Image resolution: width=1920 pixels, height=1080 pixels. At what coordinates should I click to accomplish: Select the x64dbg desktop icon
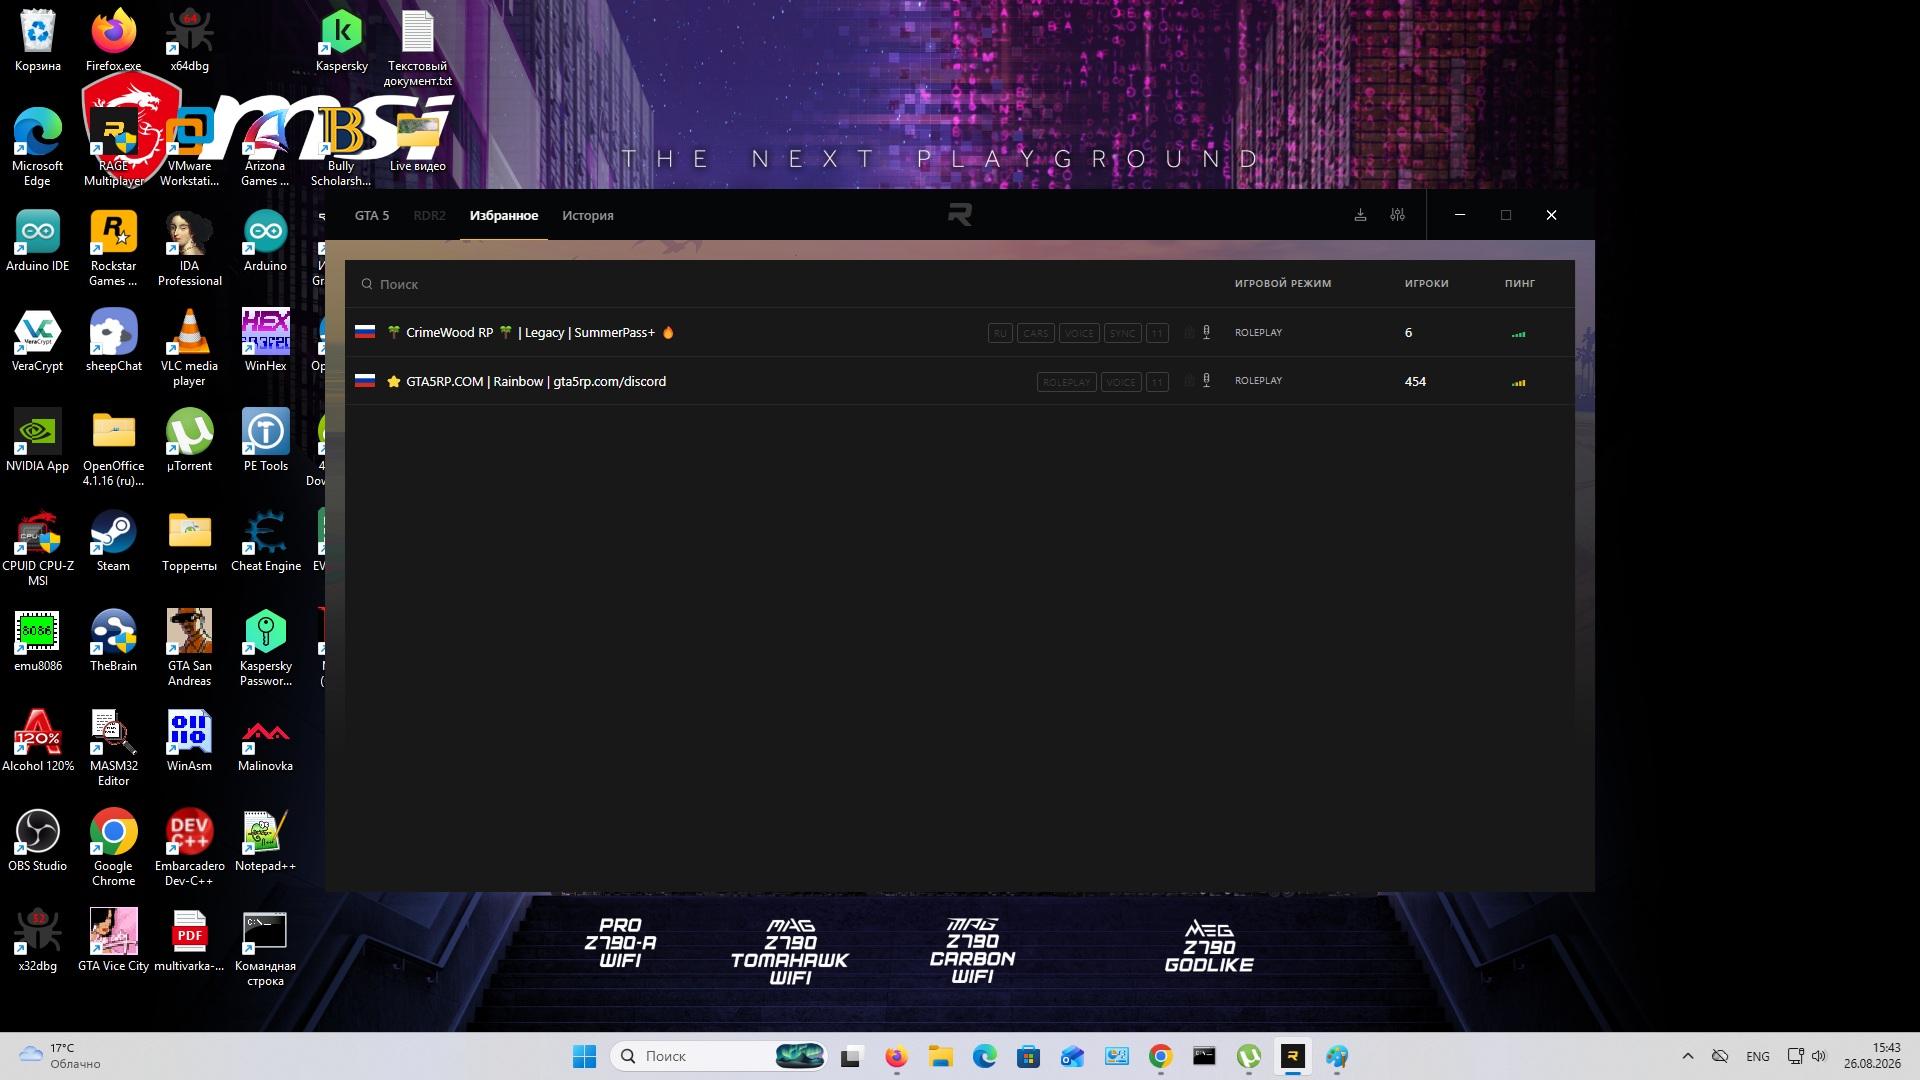(x=190, y=42)
